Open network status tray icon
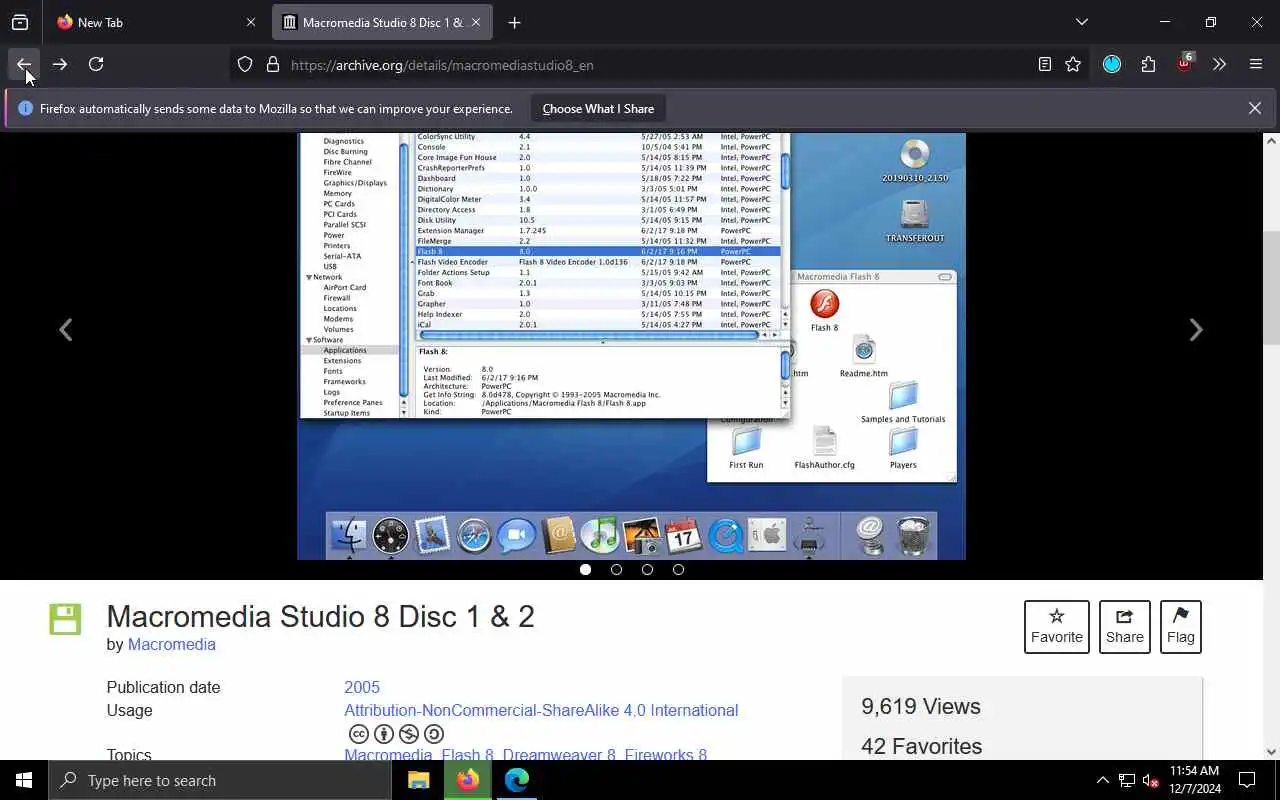 tap(1127, 780)
